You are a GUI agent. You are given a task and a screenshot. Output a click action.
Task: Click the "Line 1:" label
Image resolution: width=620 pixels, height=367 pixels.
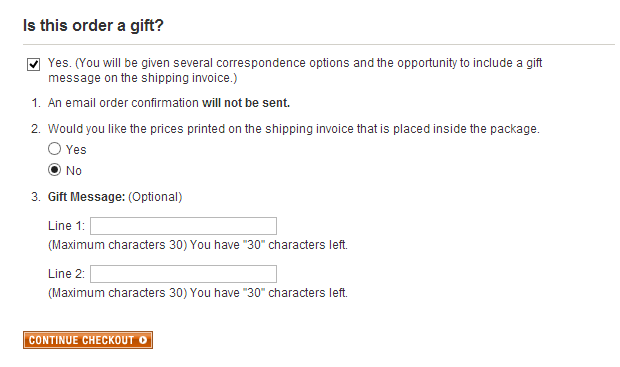tap(66, 226)
